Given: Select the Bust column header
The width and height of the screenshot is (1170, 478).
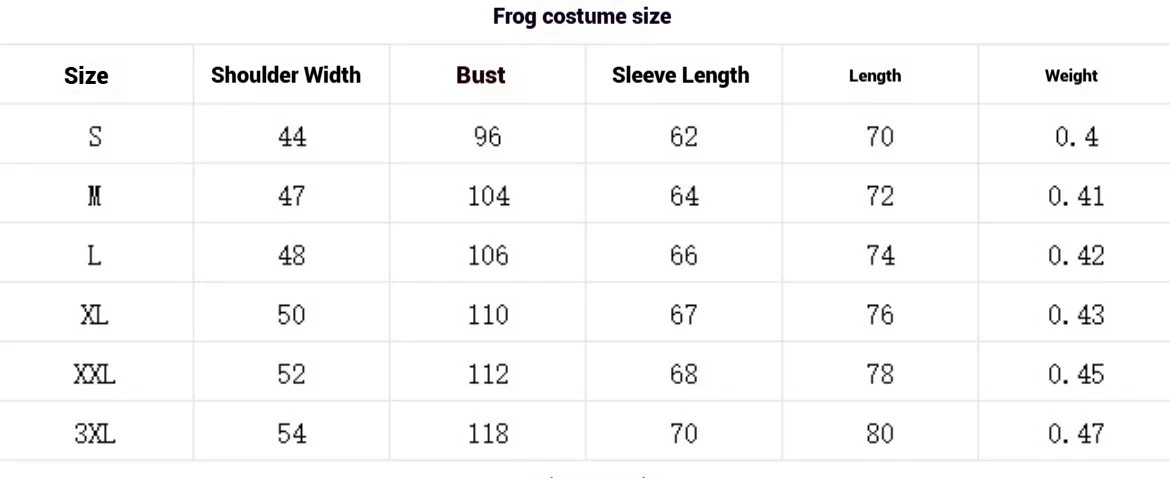Looking at the screenshot, I should pos(481,75).
